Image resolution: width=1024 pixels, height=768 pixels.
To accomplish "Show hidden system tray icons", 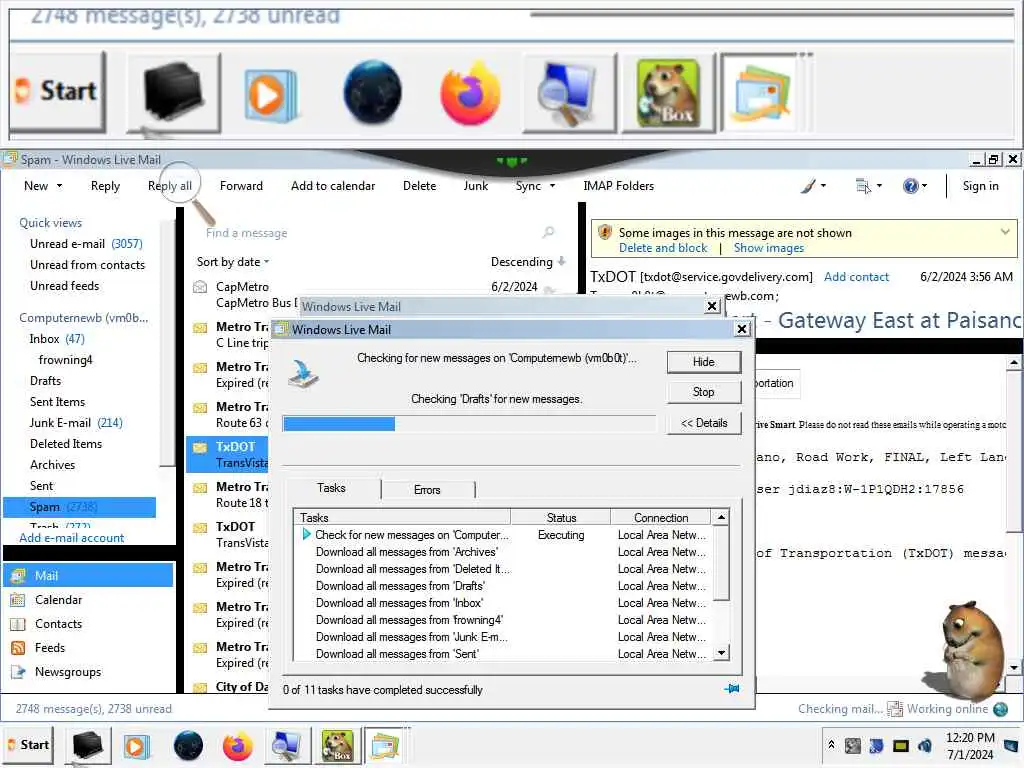I will 831,744.
